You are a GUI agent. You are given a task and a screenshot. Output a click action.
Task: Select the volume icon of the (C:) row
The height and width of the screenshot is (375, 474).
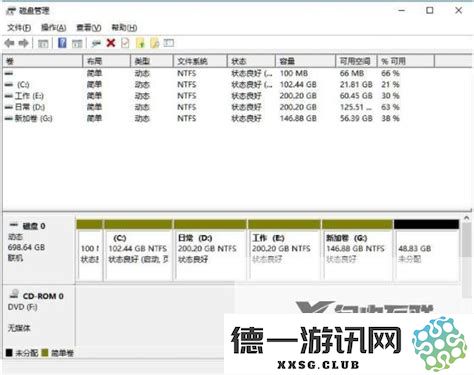point(9,85)
